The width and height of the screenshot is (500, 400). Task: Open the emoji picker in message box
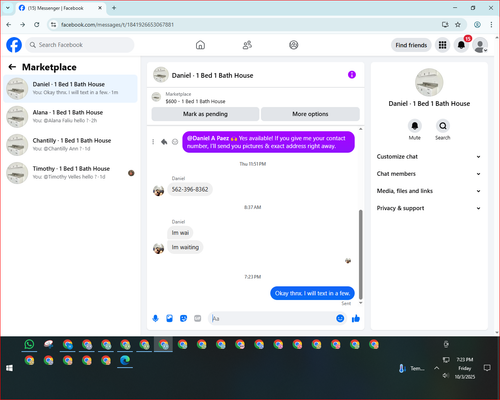tap(340, 318)
